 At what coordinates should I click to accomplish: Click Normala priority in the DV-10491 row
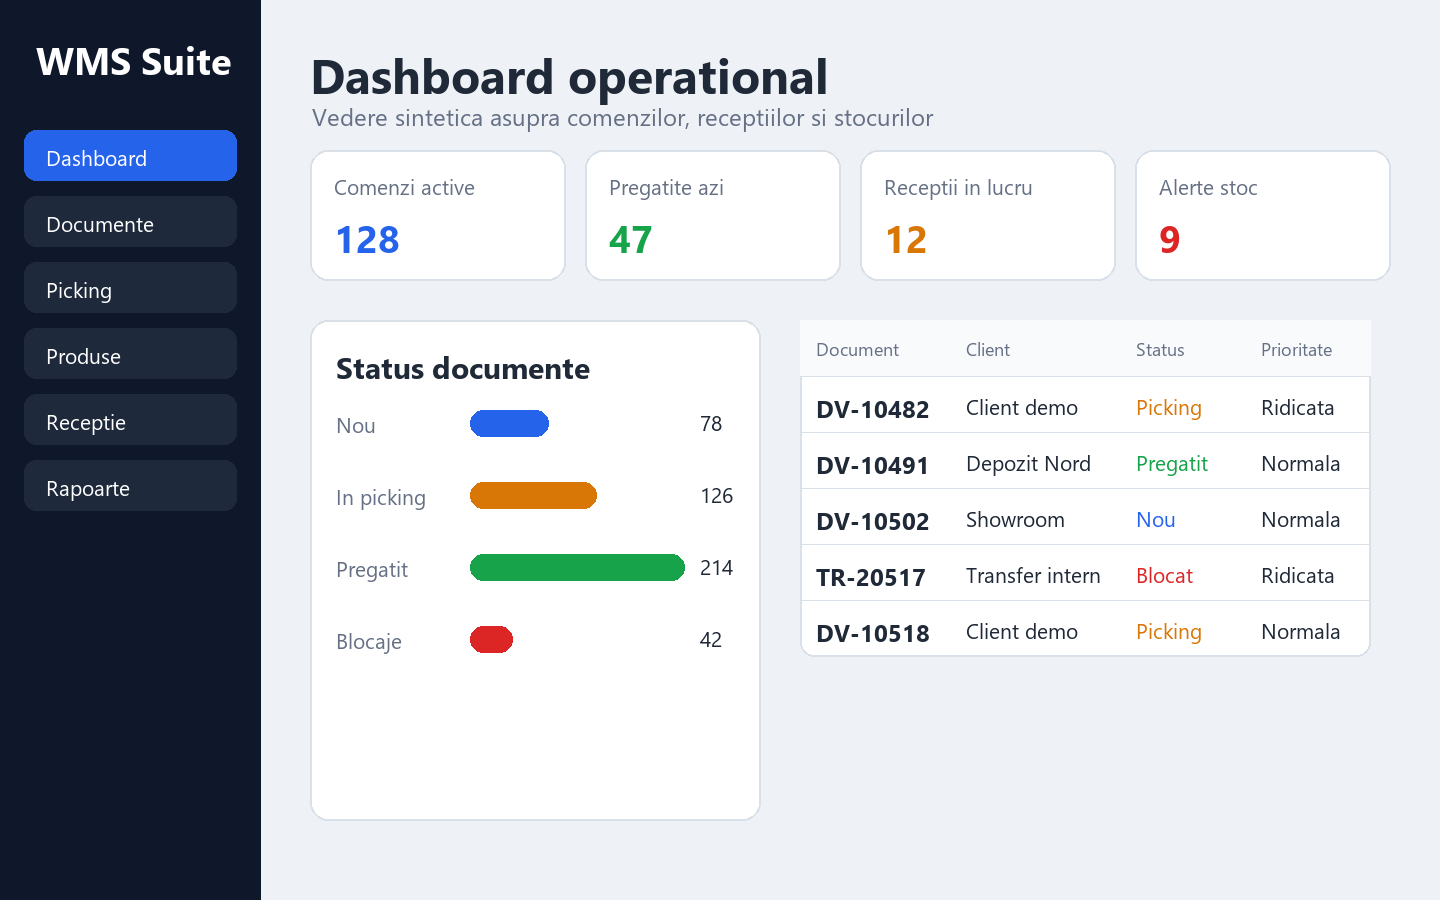[x=1301, y=464]
